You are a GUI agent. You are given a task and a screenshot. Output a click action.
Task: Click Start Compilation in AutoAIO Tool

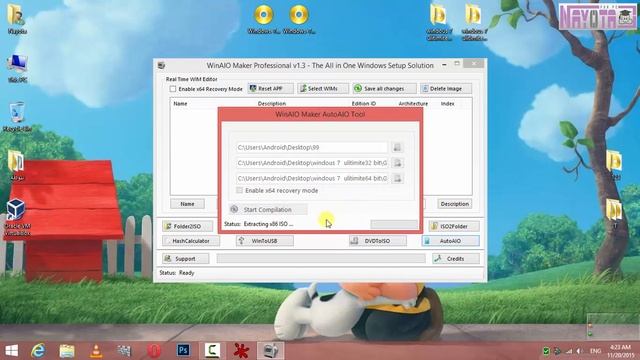[268, 209]
